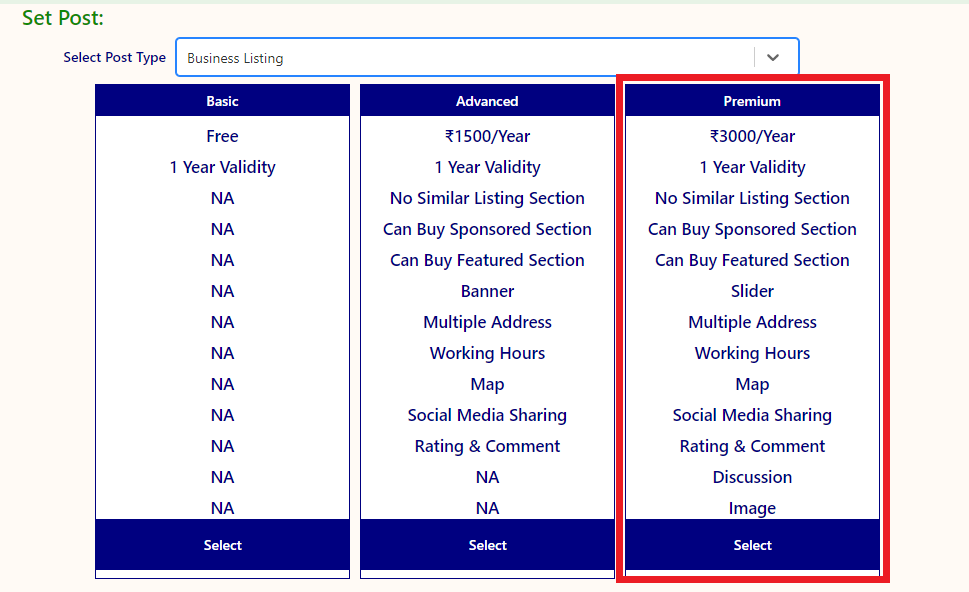969x592 pixels.
Task: Select Slider feature in Premium plan
Action: click(752, 291)
